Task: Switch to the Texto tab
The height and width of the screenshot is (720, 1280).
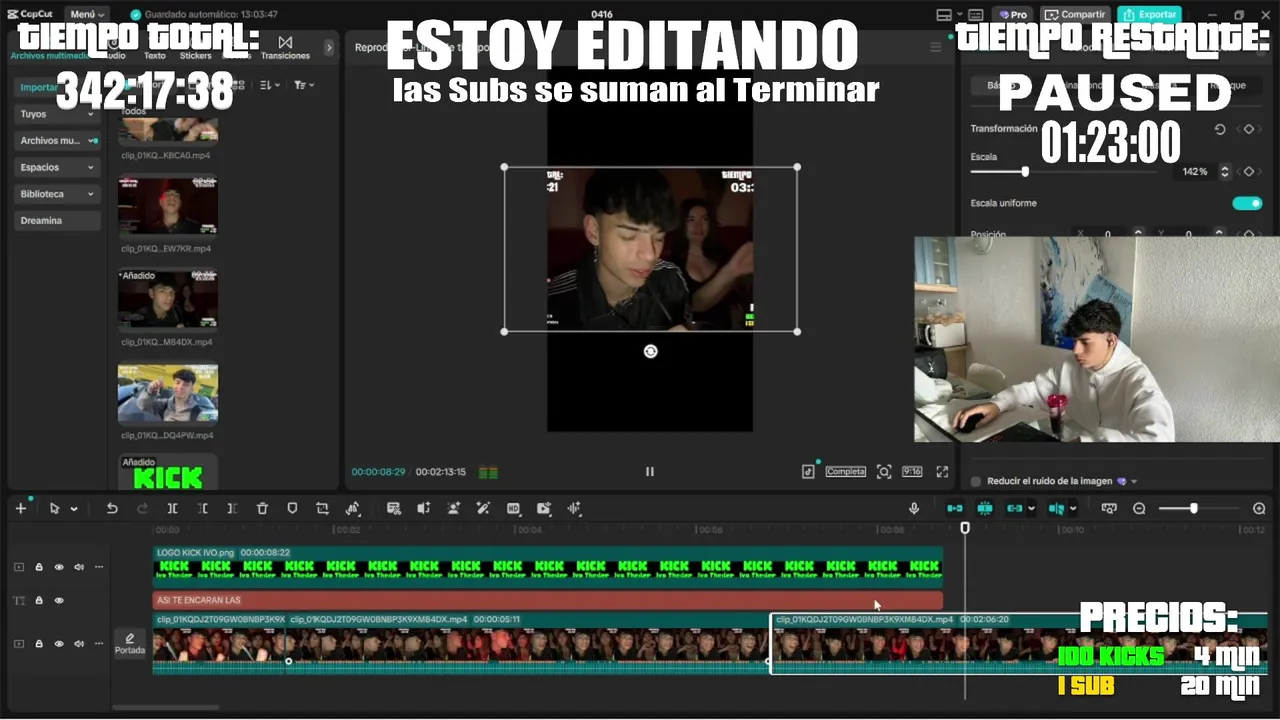Action: click(x=155, y=55)
